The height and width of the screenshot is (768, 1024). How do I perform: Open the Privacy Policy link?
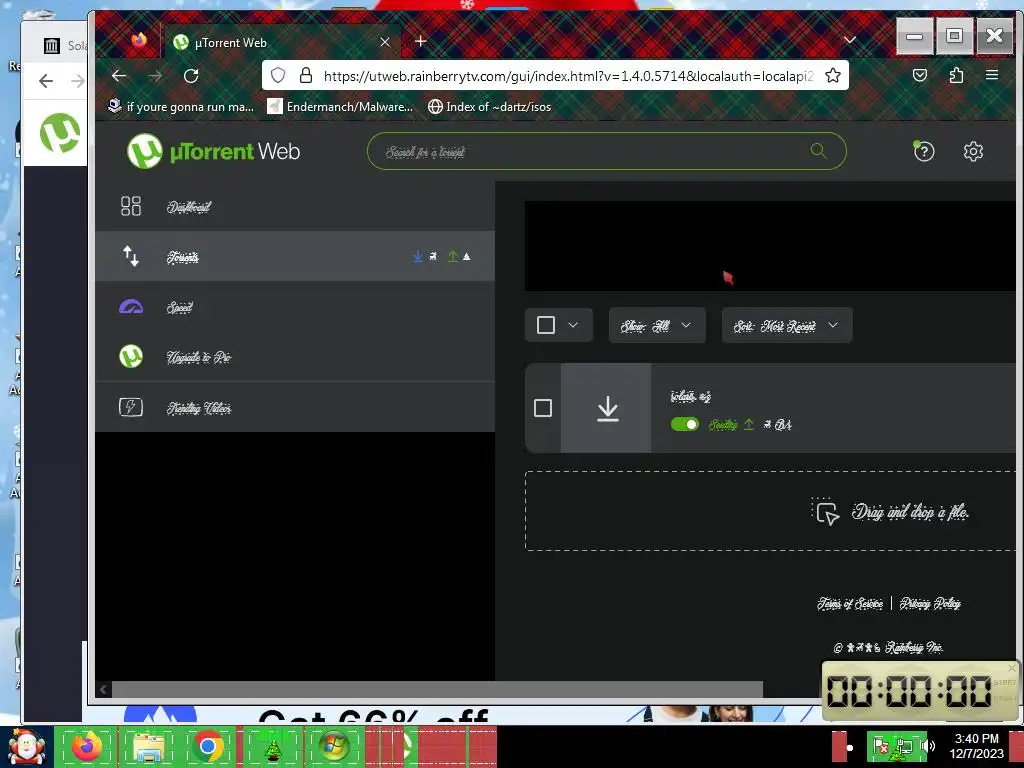(x=930, y=603)
